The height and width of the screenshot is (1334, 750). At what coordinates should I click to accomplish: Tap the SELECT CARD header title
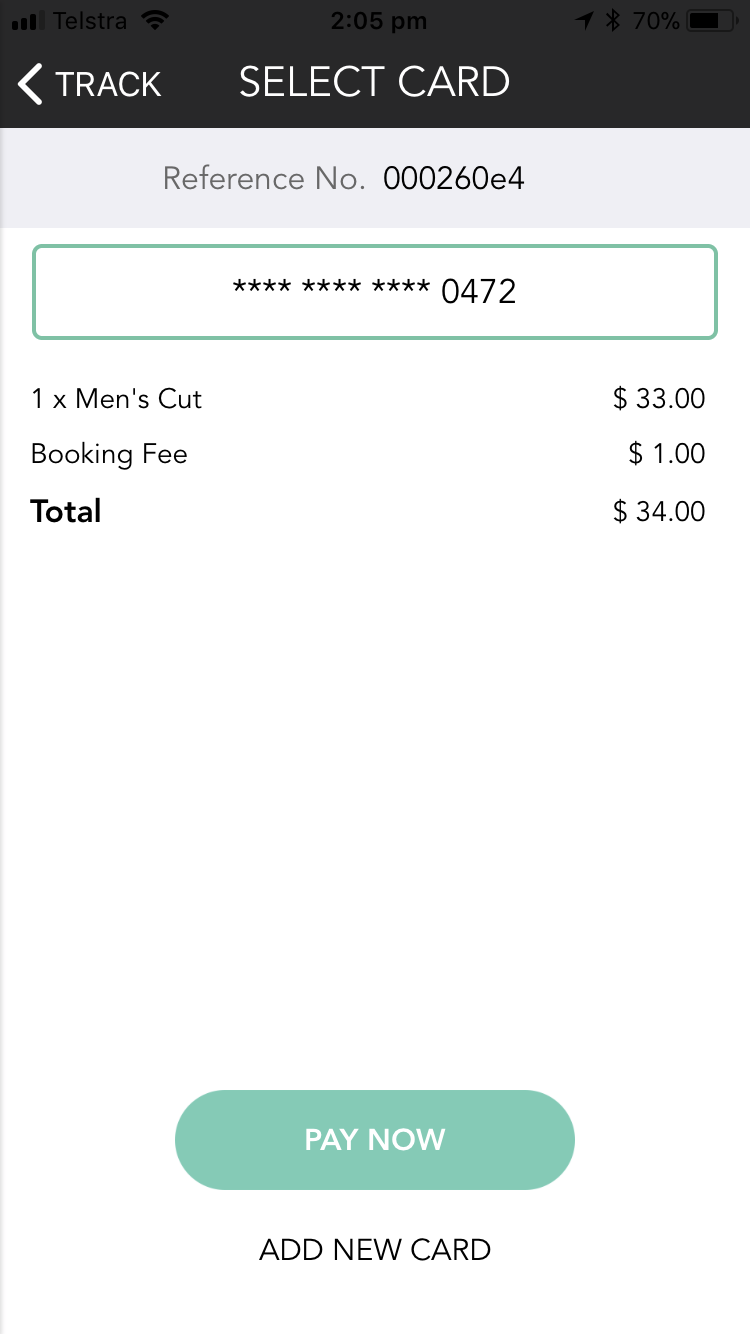[x=375, y=82]
